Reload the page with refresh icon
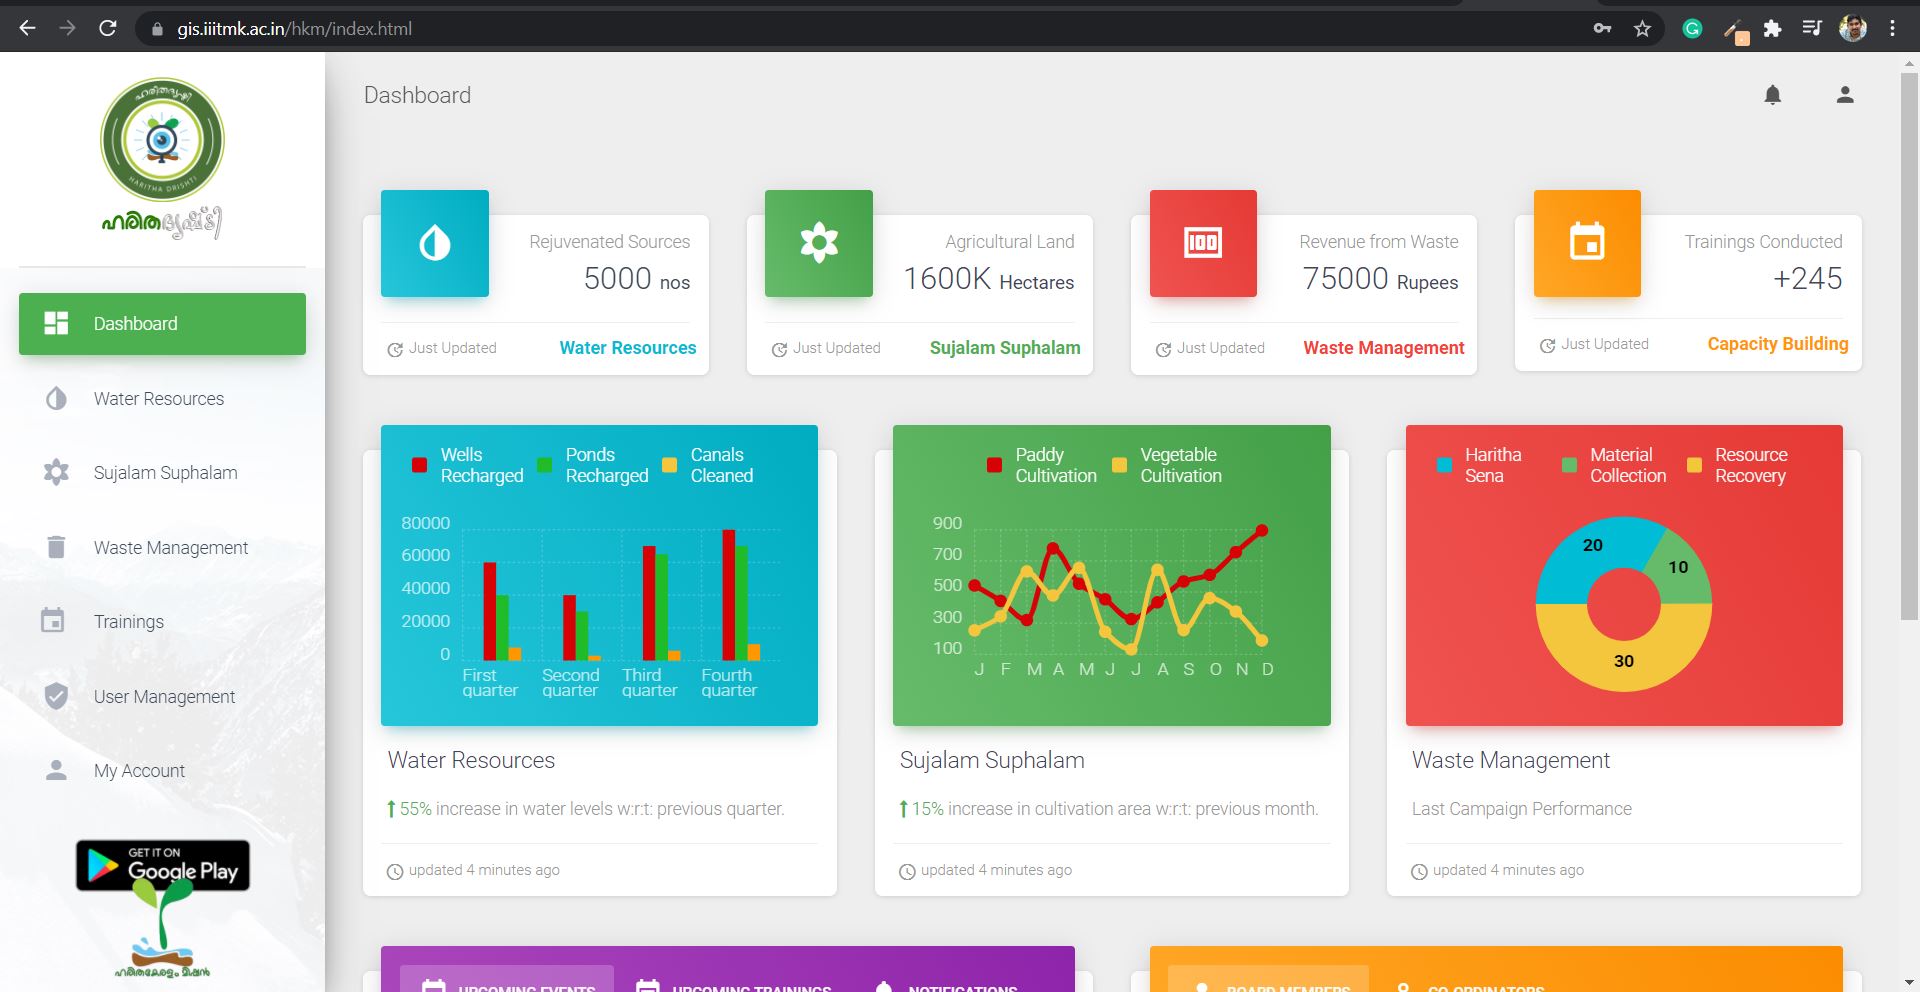The width and height of the screenshot is (1920, 992). click(x=107, y=28)
